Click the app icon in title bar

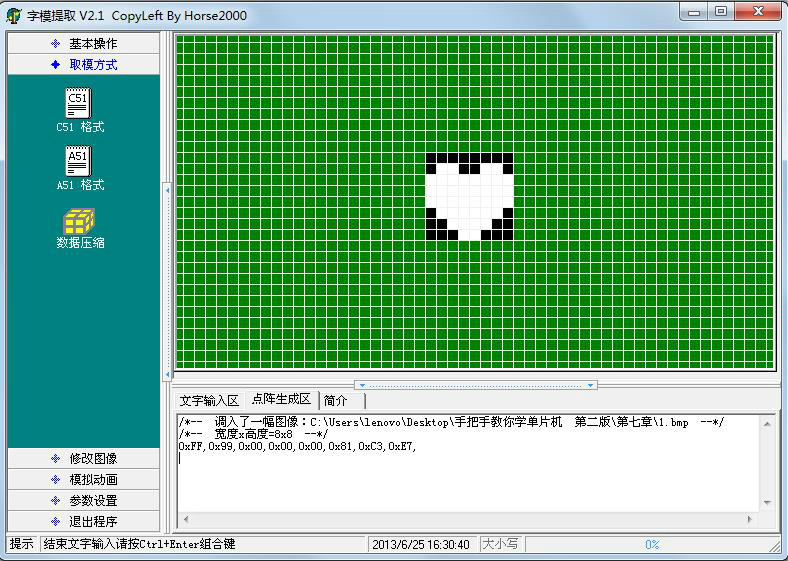pyautogui.click(x=14, y=15)
